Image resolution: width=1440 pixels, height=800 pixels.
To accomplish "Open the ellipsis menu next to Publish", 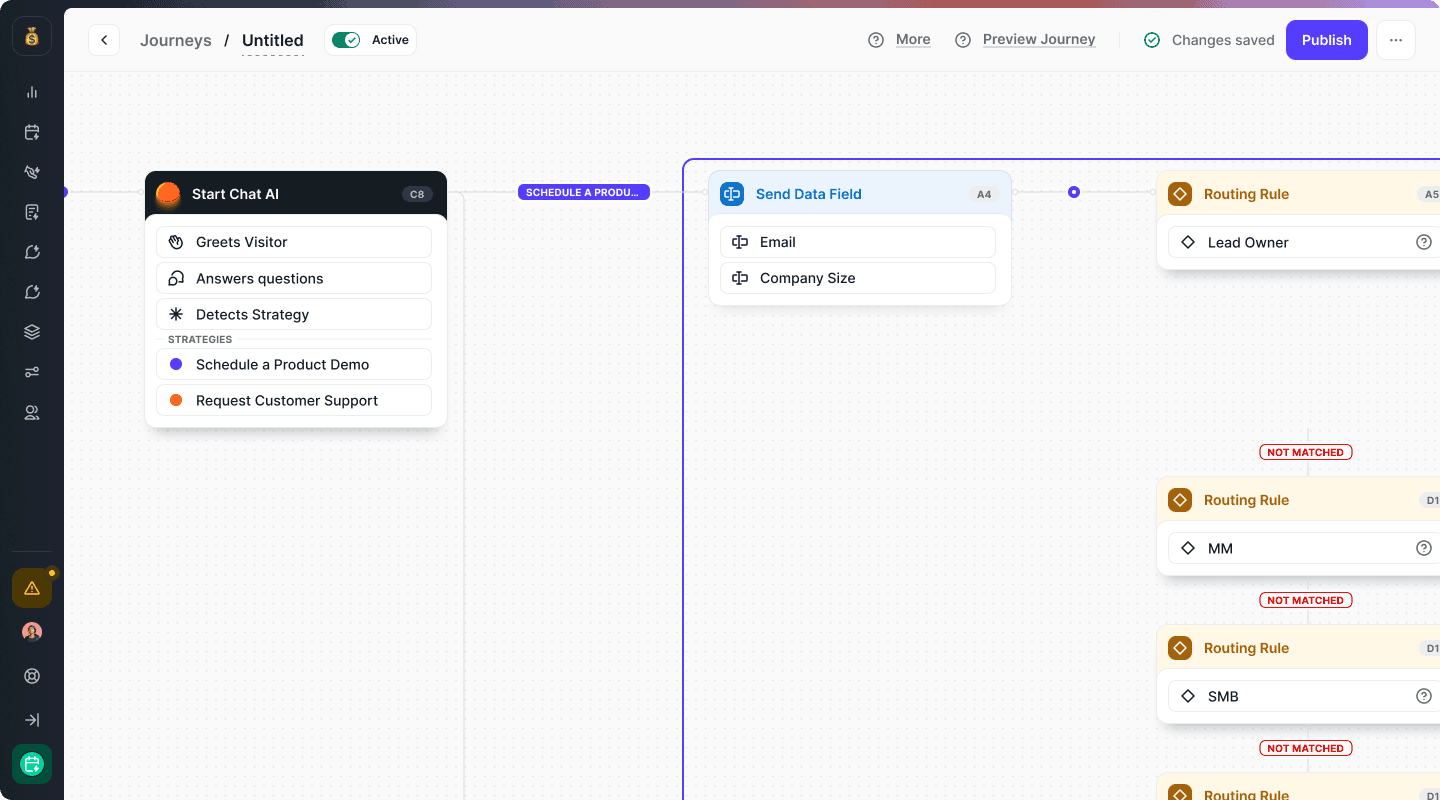I will pyautogui.click(x=1395, y=40).
